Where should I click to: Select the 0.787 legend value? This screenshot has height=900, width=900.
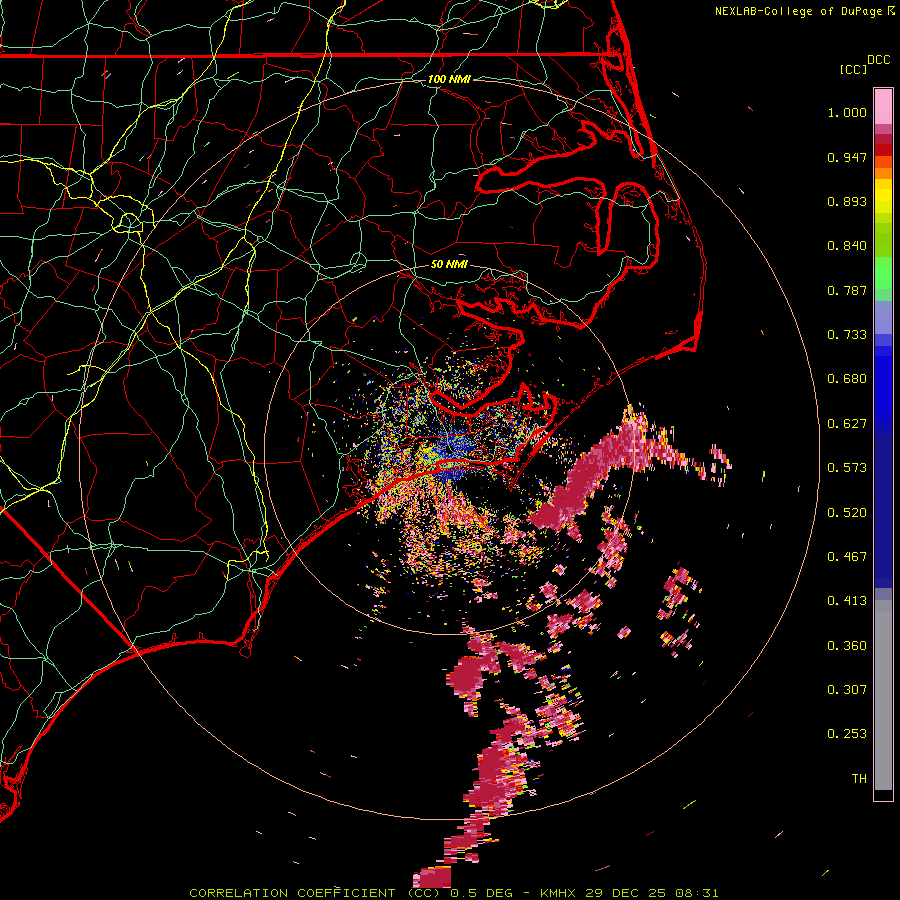coord(847,290)
